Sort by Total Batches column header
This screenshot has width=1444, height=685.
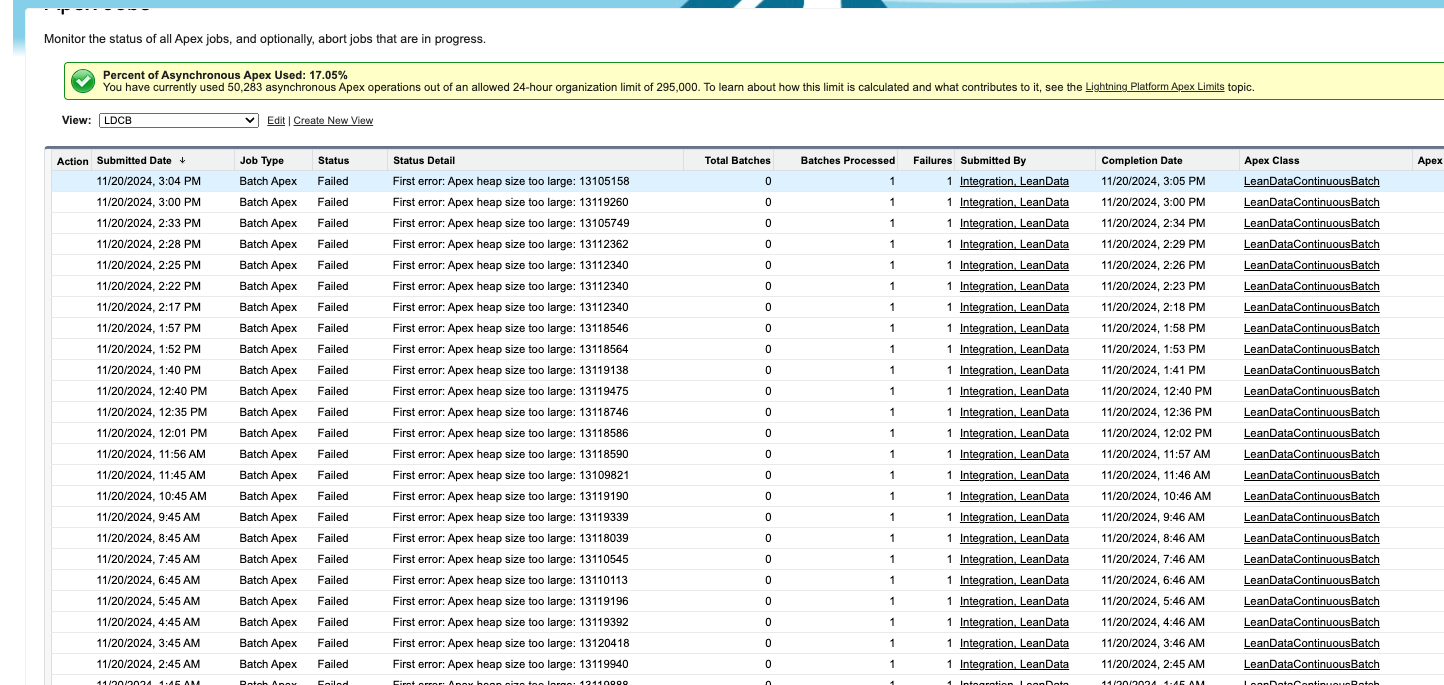[x=737, y=160]
